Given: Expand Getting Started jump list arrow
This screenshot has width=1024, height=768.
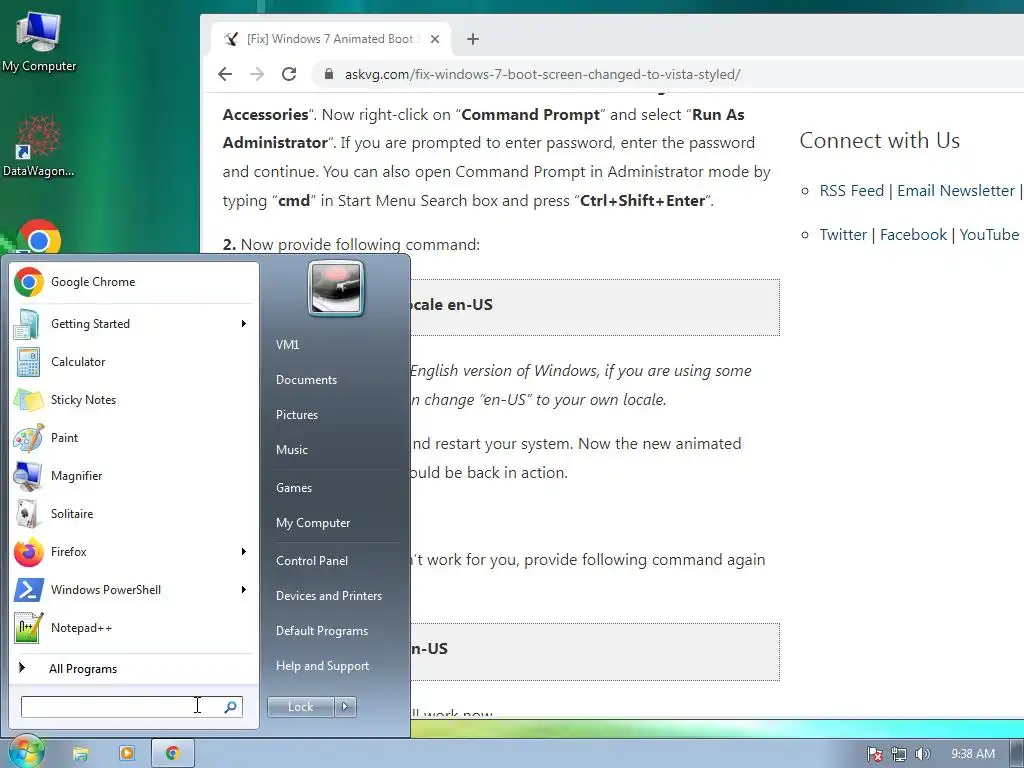Looking at the screenshot, I should tap(244, 324).
